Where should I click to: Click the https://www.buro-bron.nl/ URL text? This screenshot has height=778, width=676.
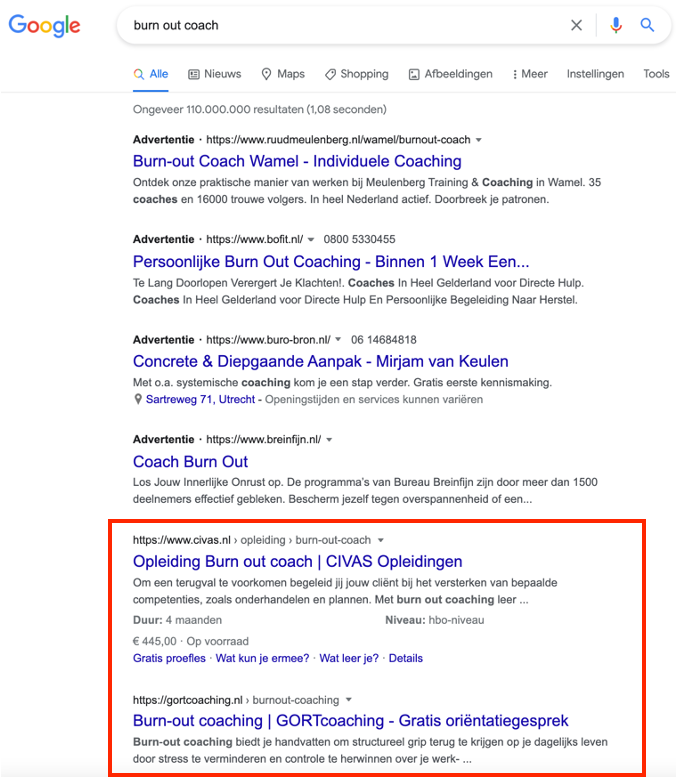(x=268, y=340)
